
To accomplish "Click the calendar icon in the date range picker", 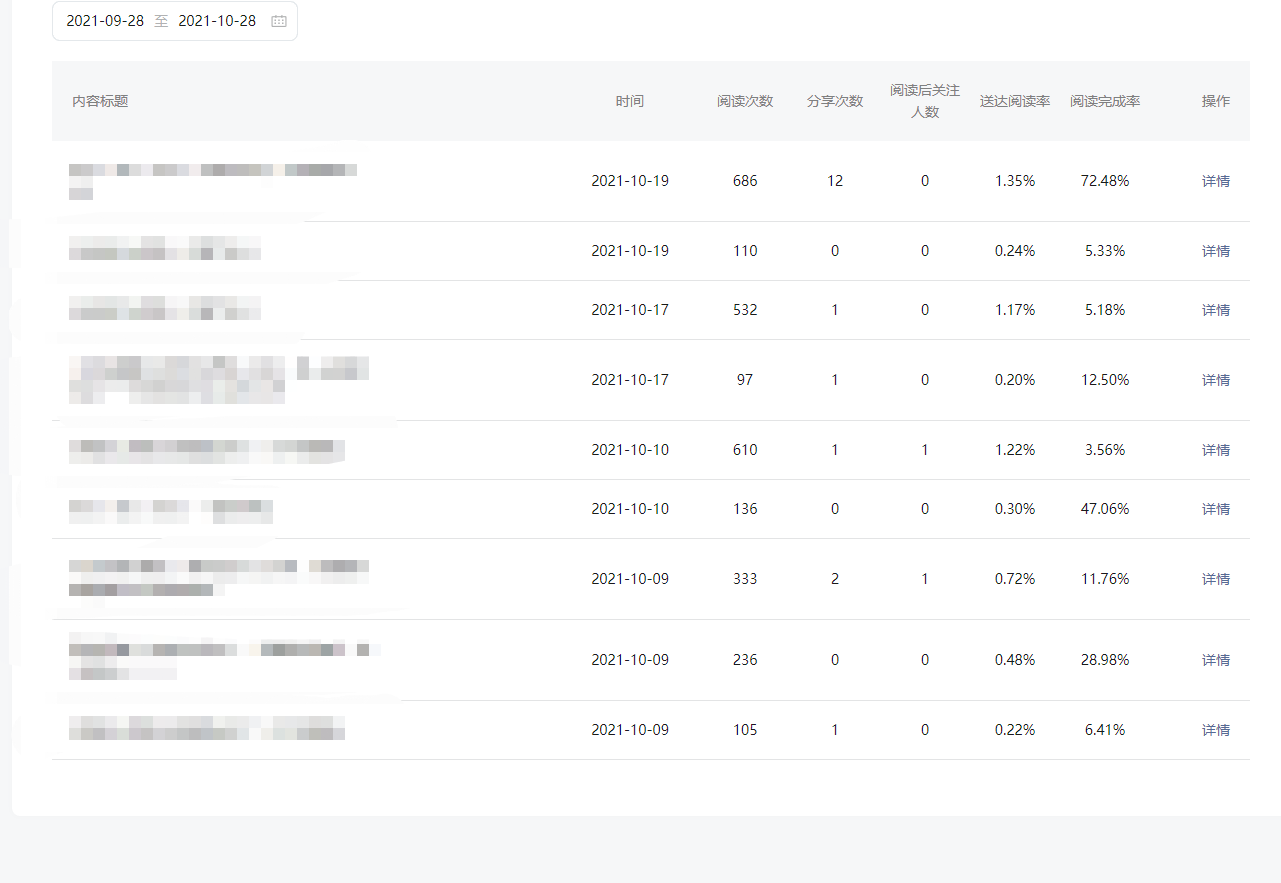I will pos(279,21).
